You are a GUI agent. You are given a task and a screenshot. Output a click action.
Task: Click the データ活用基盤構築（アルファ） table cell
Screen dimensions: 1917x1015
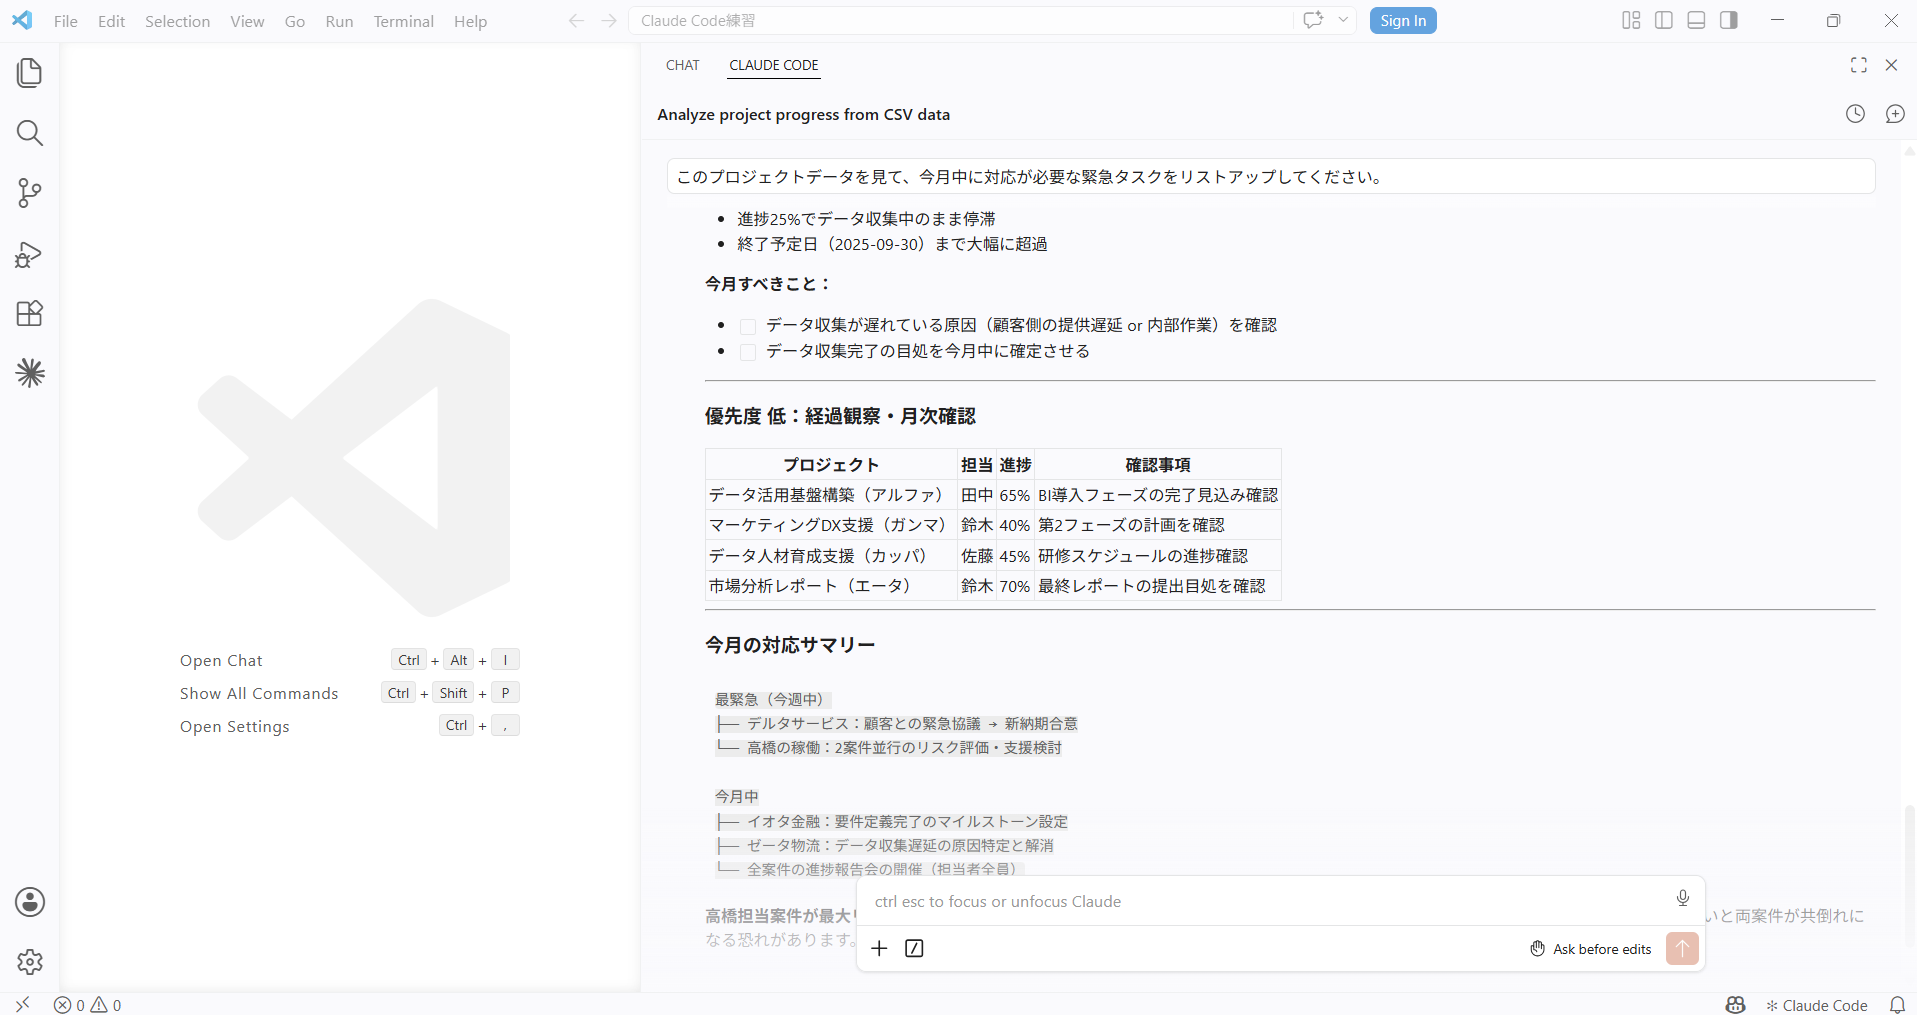click(831, 495)
